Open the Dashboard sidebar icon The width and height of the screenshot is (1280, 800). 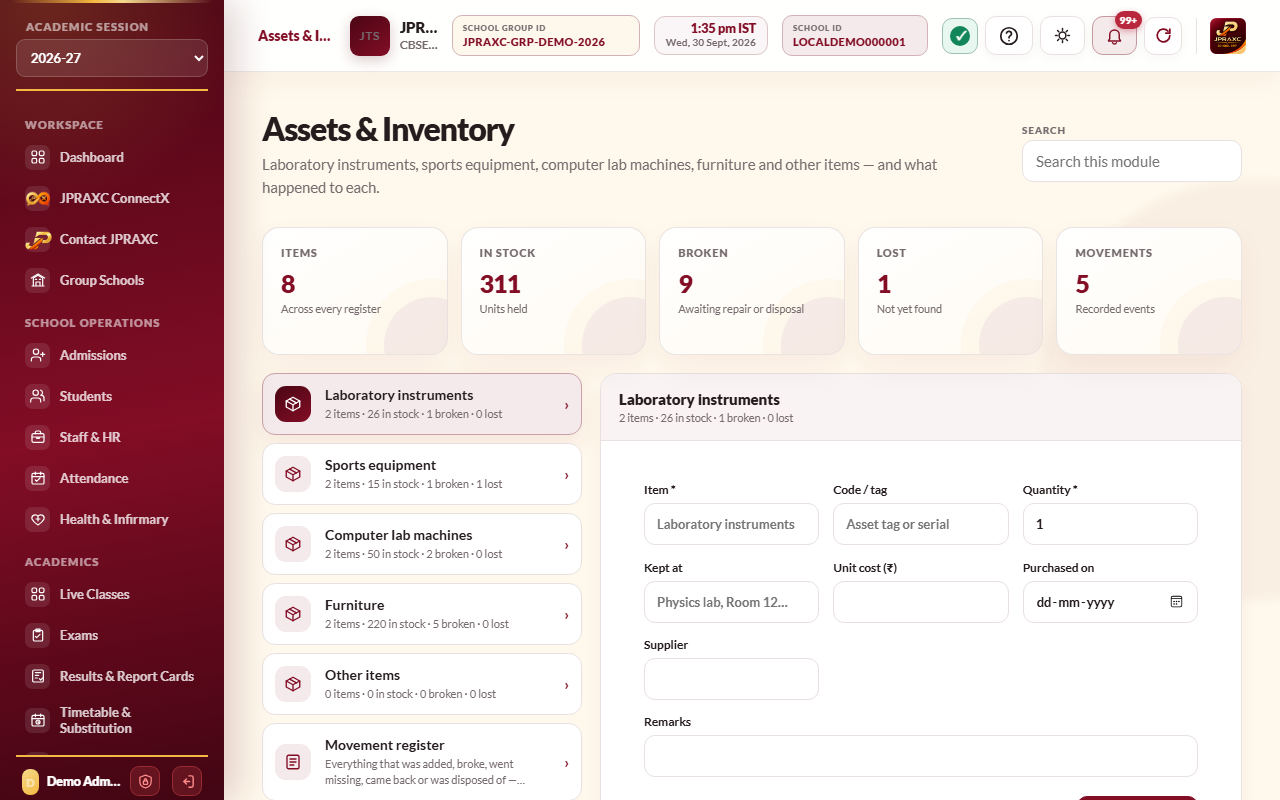click(38, 157)
